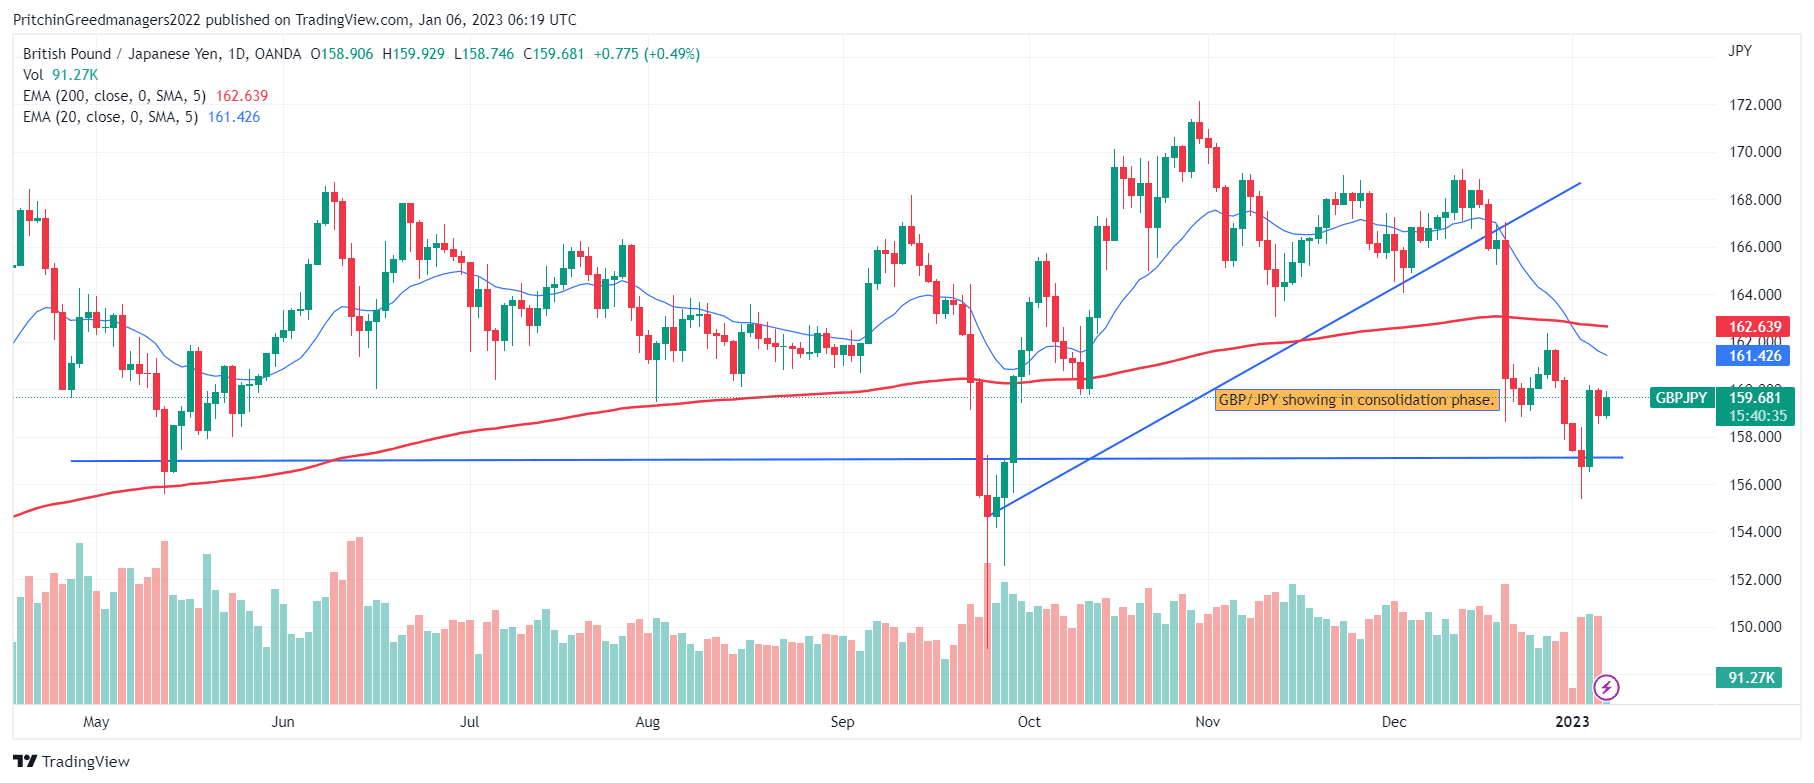Click the O158.906 open value
1814x783 pixels.
[x=342, y=54]
